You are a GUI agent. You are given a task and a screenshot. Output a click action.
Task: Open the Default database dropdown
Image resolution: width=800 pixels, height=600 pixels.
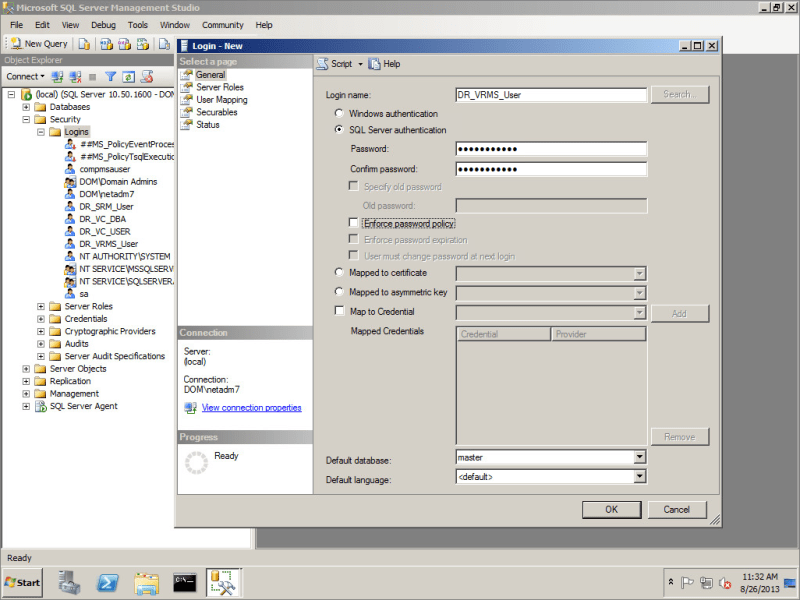point(639,457)
